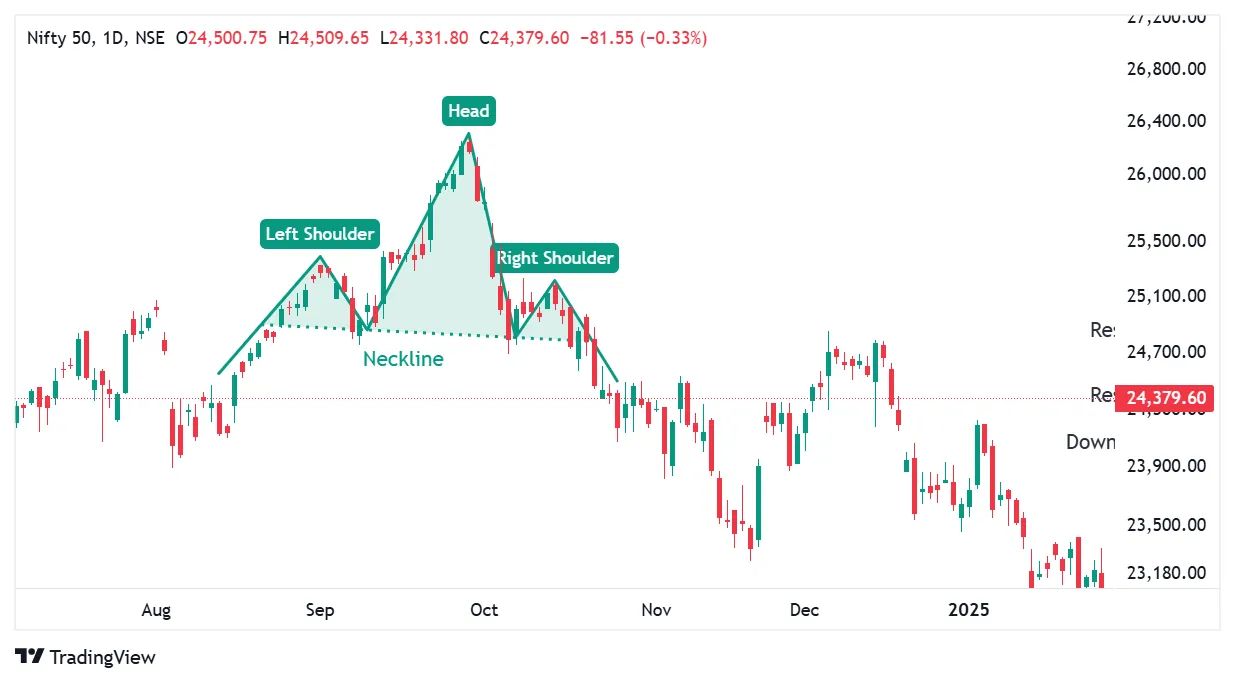Image resolution: width=1235 pixels, height=683 pixels.
Task: Click the Nifty 50 symbol title
Action: pyautogui.click(x=60, y=38)
